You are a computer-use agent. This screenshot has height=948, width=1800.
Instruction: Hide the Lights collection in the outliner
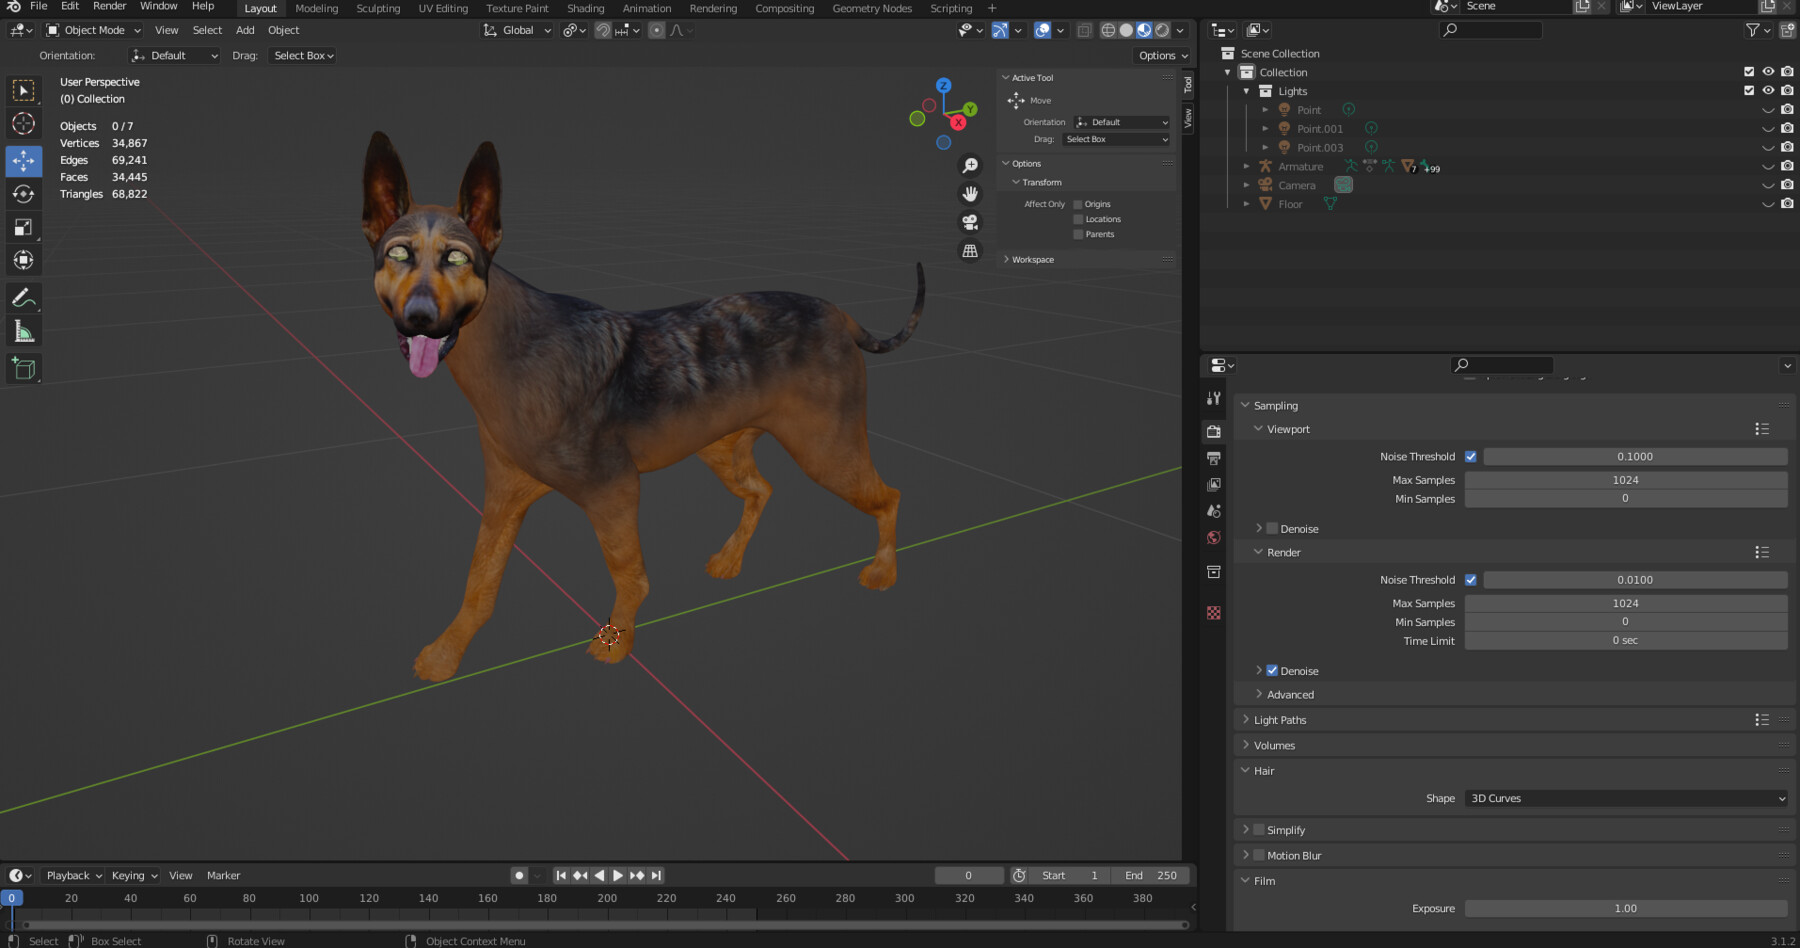[x=1768, y=90]
